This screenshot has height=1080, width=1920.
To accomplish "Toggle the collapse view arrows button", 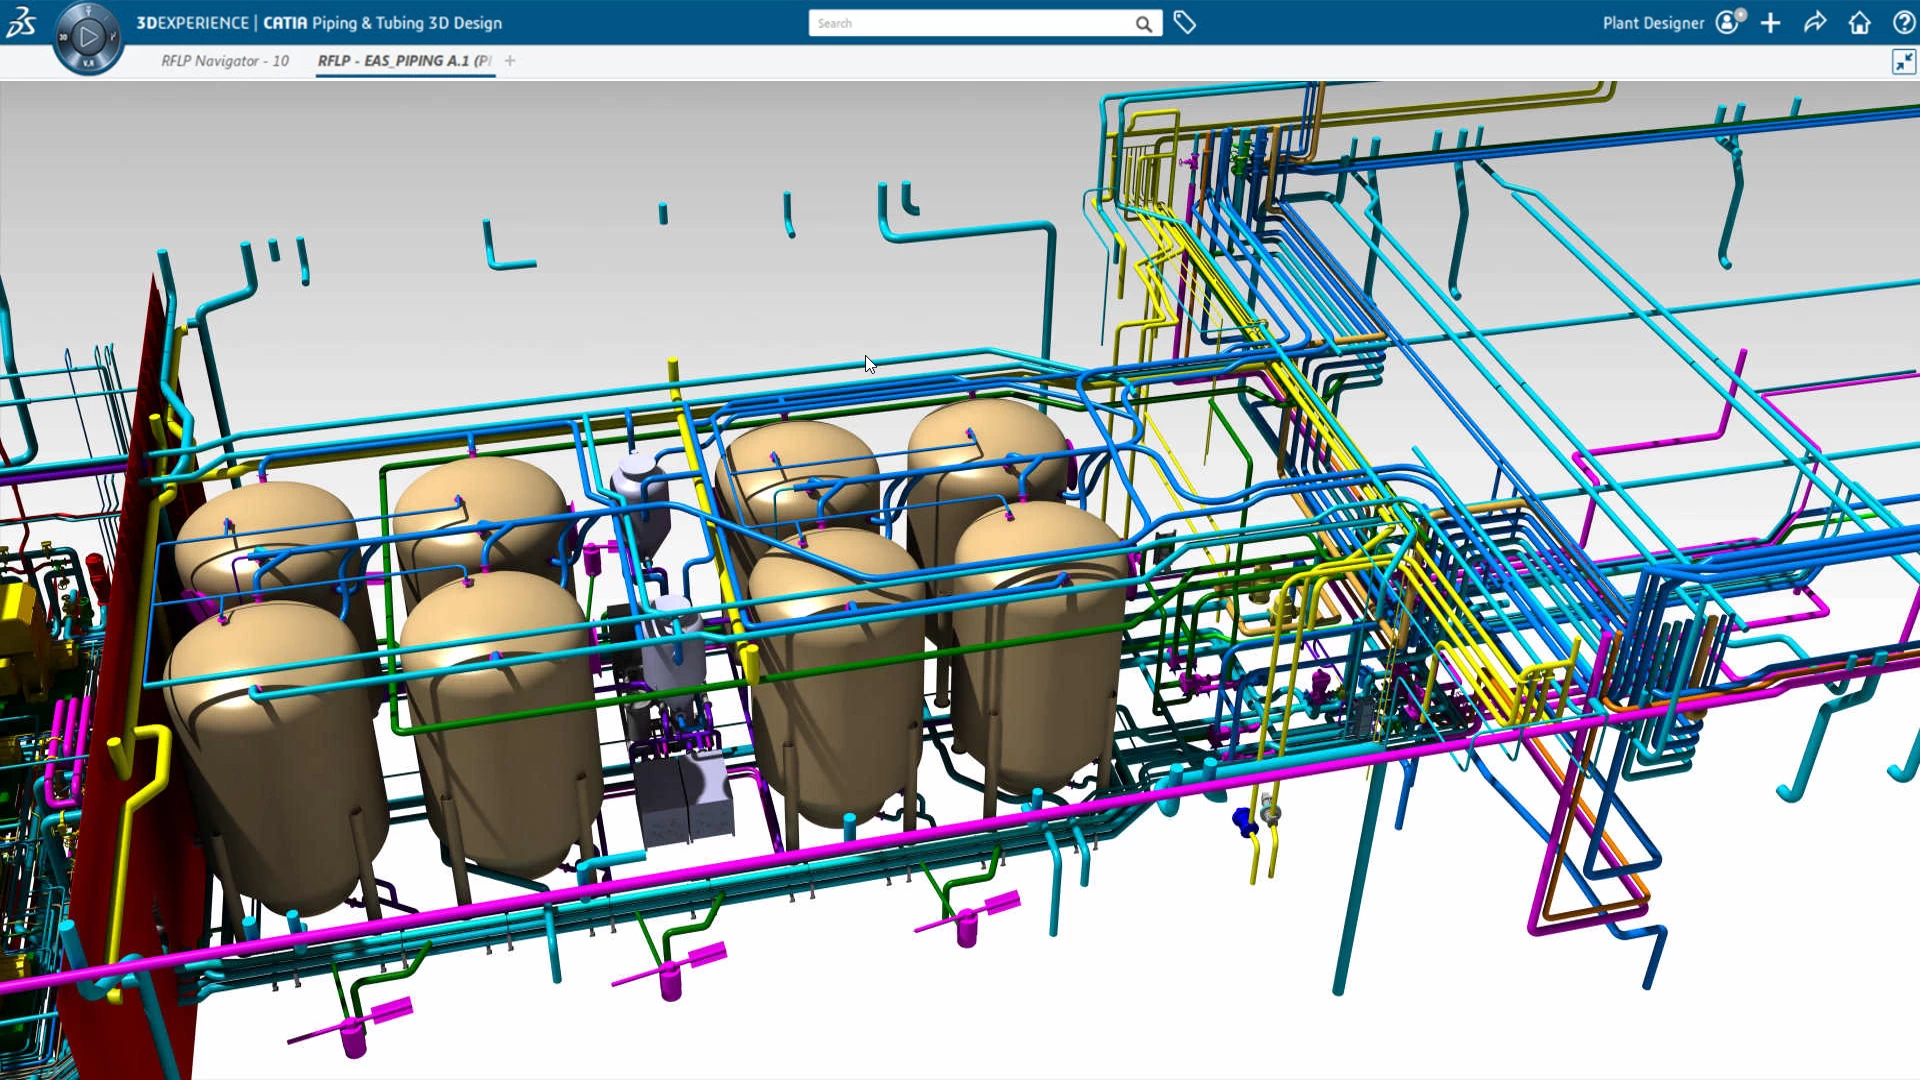I will click(1903, 62).
